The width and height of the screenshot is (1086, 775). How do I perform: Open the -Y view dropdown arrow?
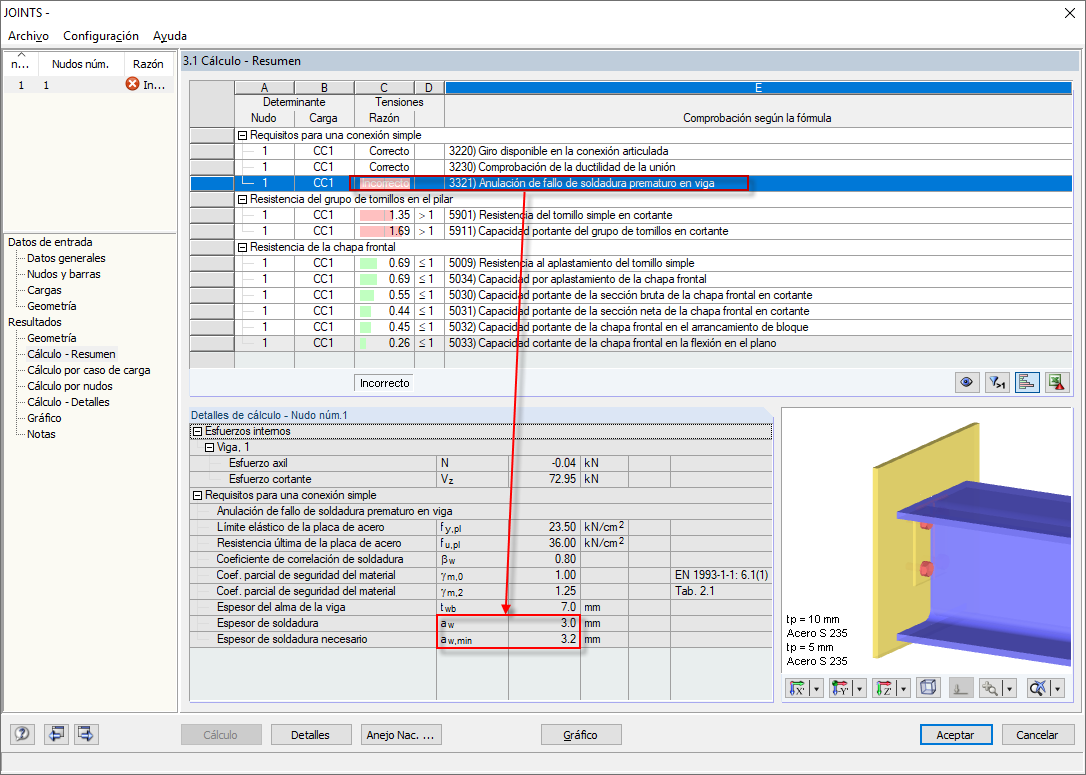[860, 688]
